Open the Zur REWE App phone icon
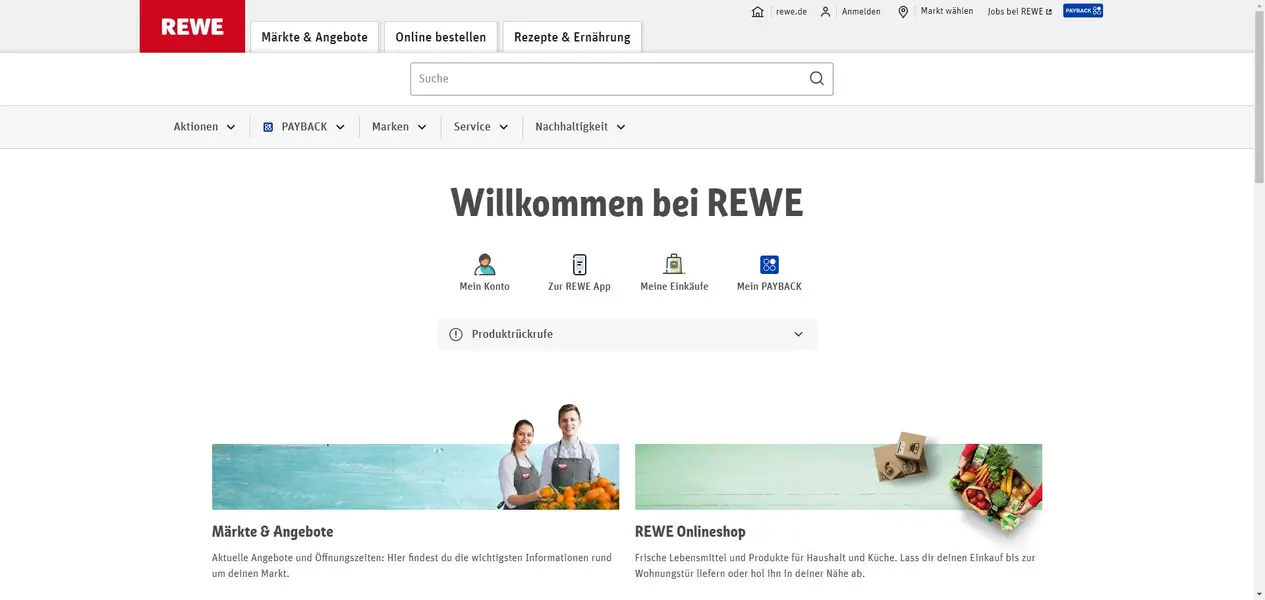This screenshot has width=1265, height=600. (x=579, y=264)
